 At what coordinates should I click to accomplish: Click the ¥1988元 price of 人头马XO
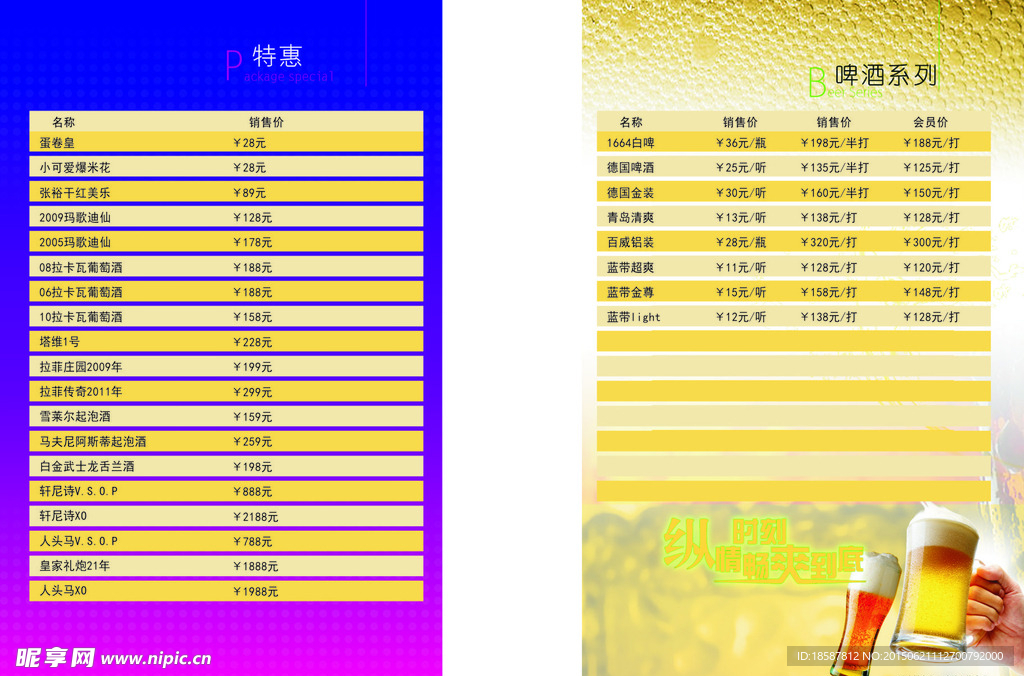click(255, 591)
